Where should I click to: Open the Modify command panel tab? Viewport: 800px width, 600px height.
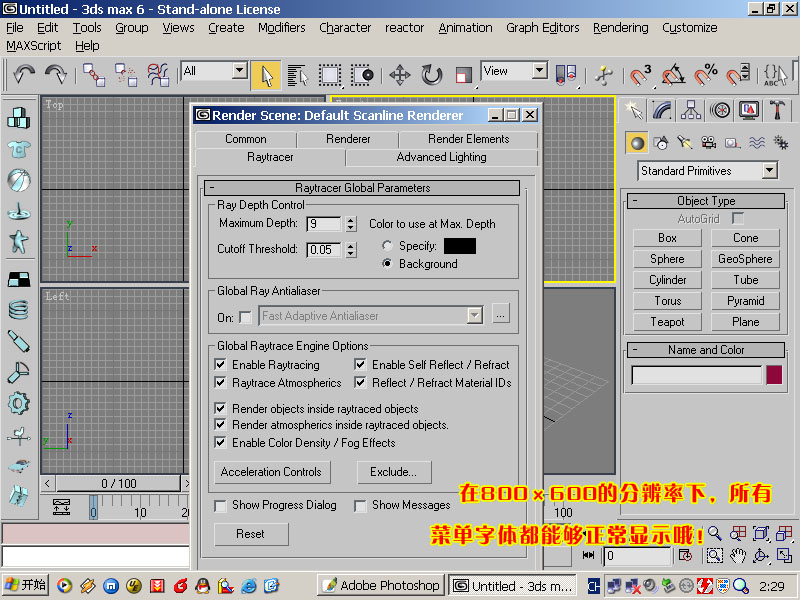pos(662,110)
